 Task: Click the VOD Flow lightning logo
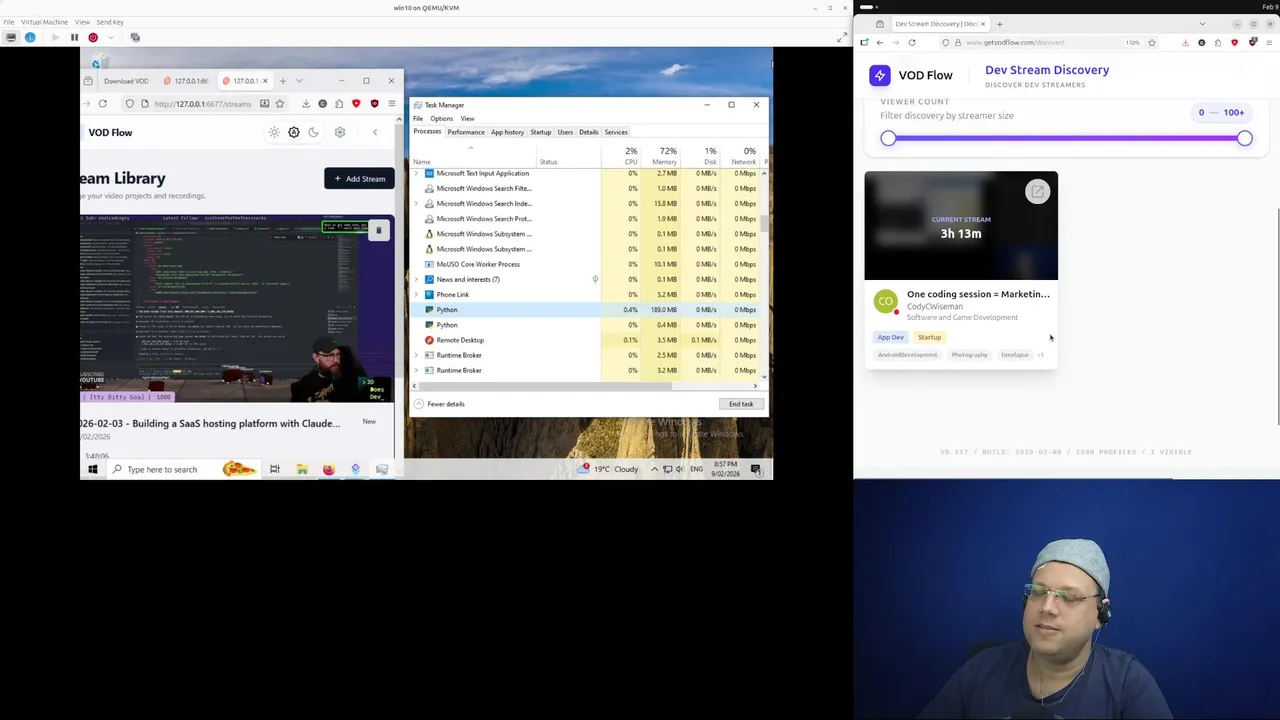point(879,75)
